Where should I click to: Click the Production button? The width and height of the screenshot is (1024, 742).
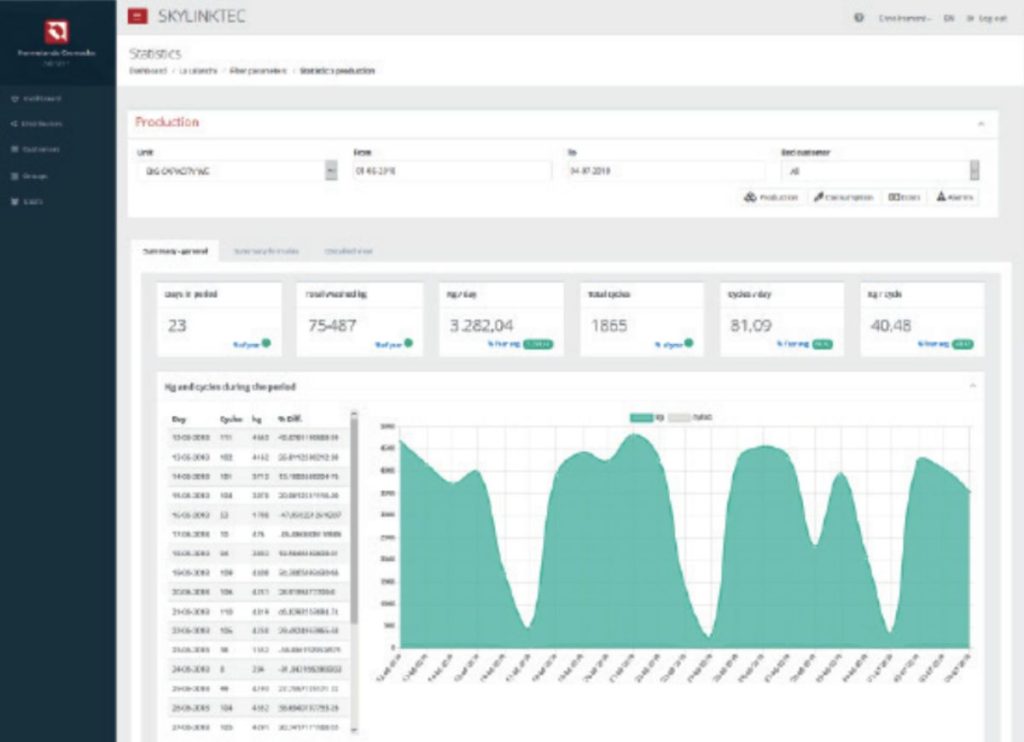point(771,197)
